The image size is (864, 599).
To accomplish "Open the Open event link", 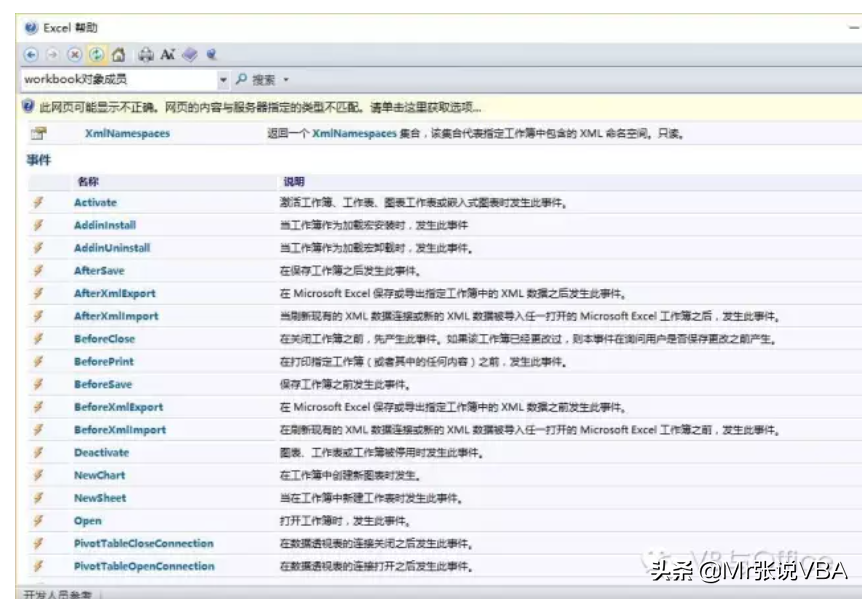I will [88, 521].
